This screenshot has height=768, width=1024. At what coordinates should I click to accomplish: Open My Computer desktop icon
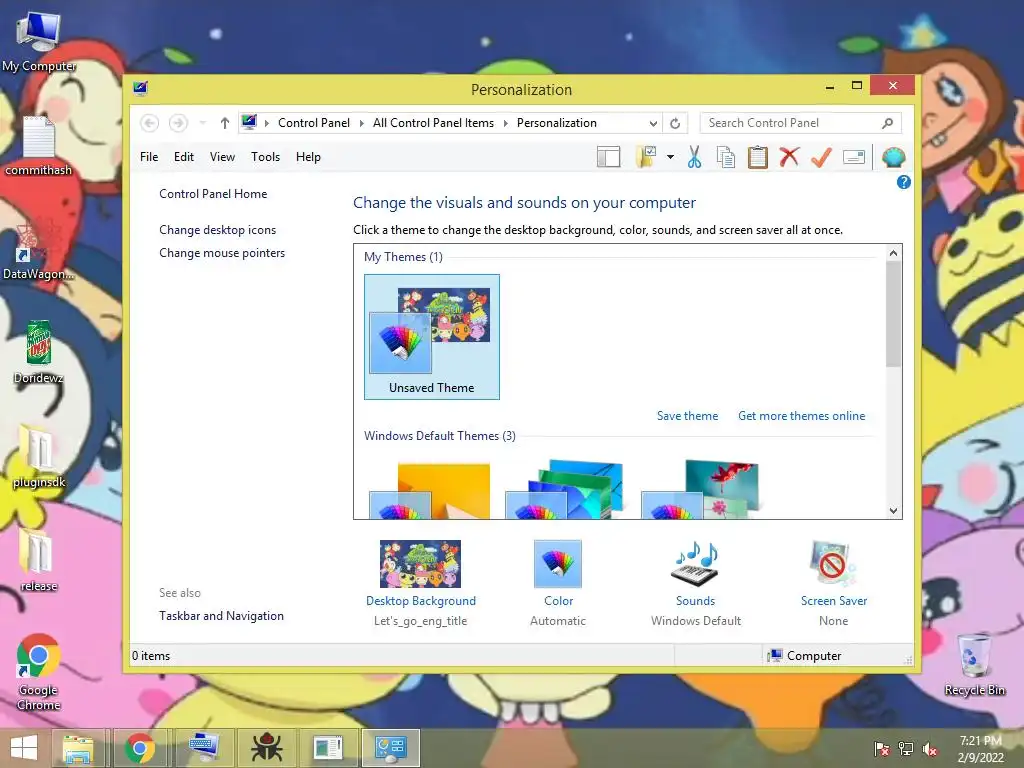39,41
